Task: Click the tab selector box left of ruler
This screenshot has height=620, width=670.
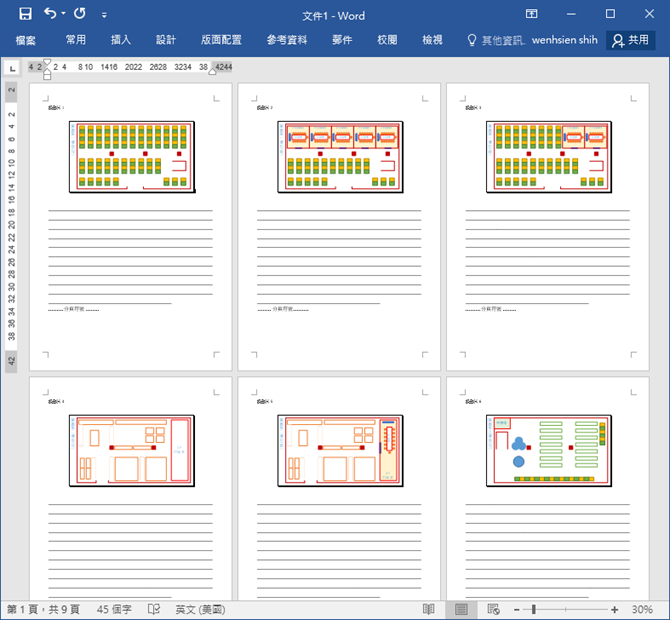Action: [x=12, y=68]
